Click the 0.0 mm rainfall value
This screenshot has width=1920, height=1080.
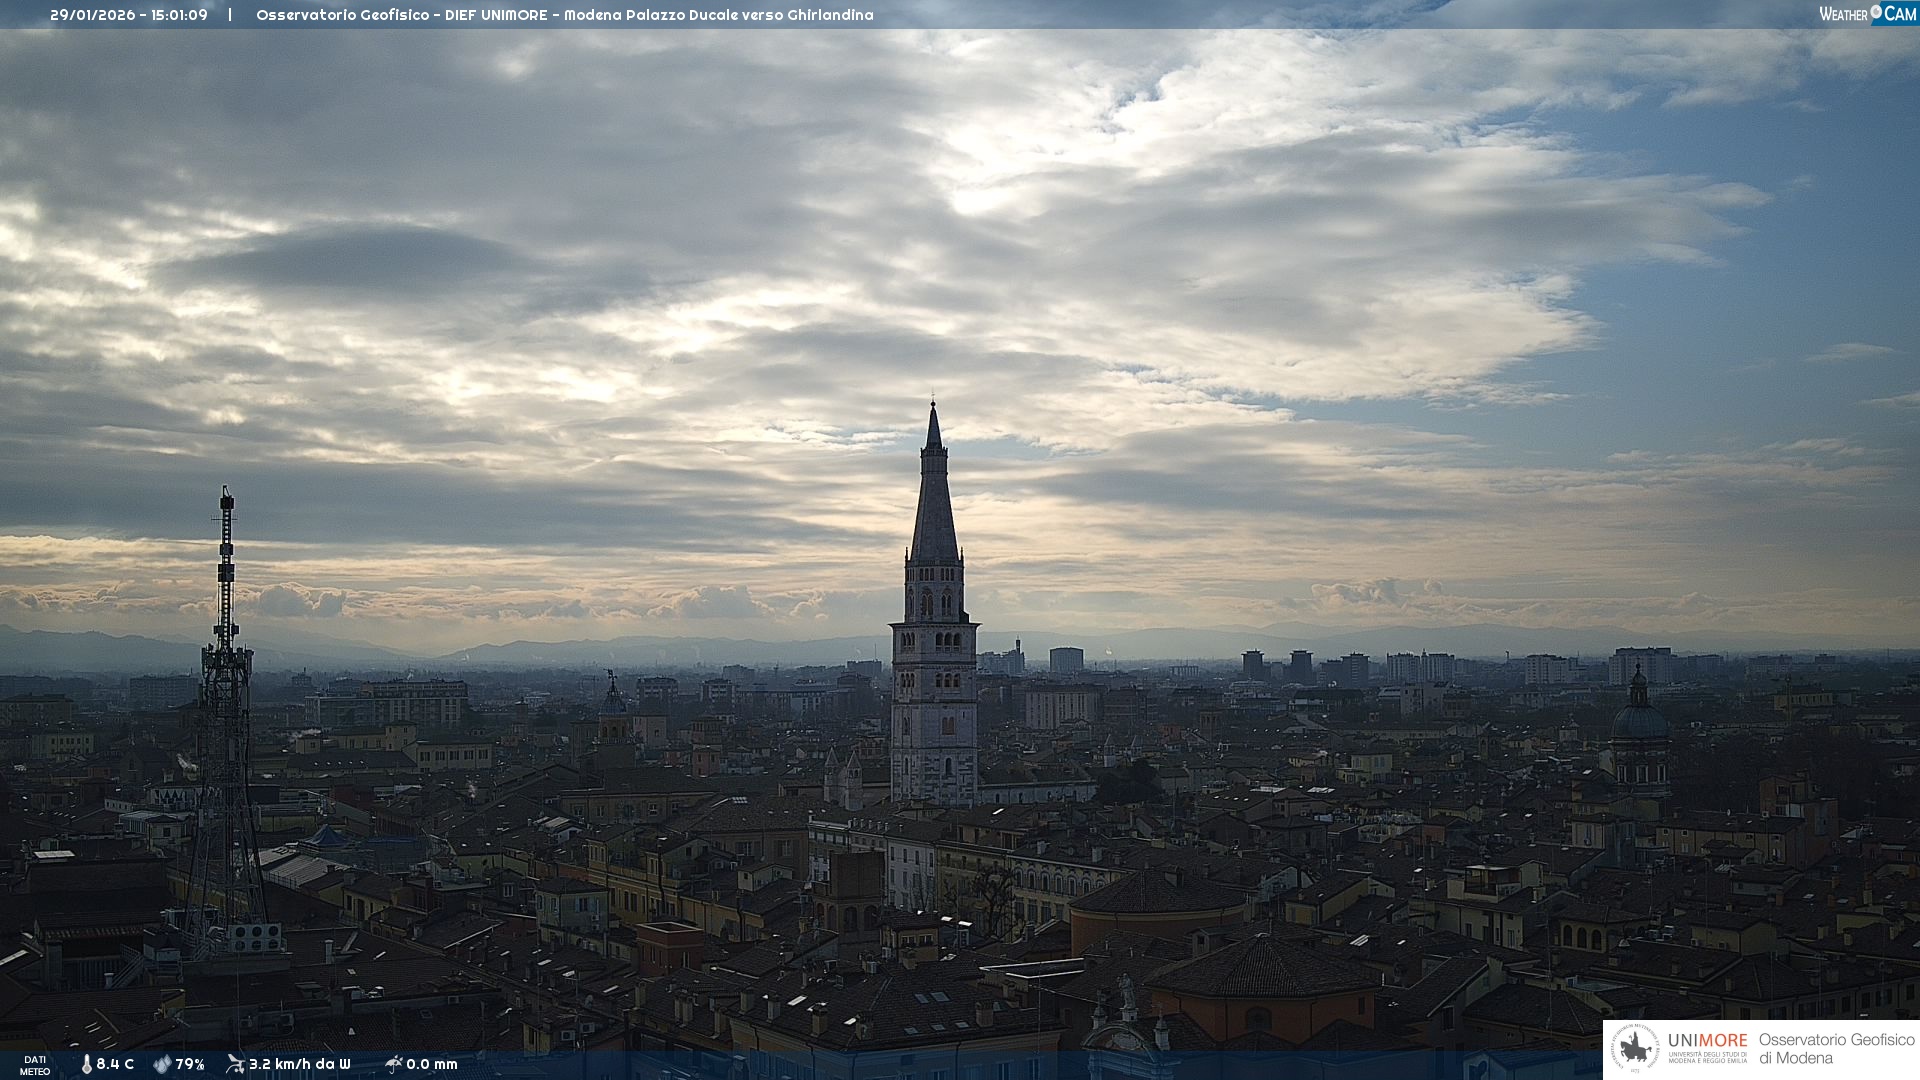(432, 1065)
